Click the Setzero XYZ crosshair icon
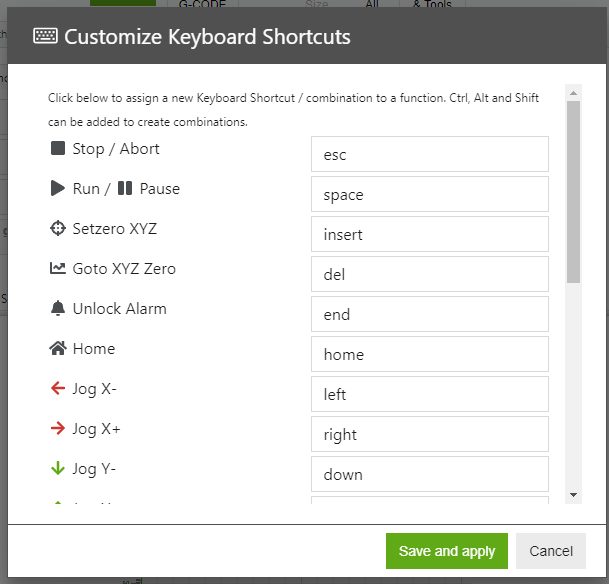 (58, 229)
